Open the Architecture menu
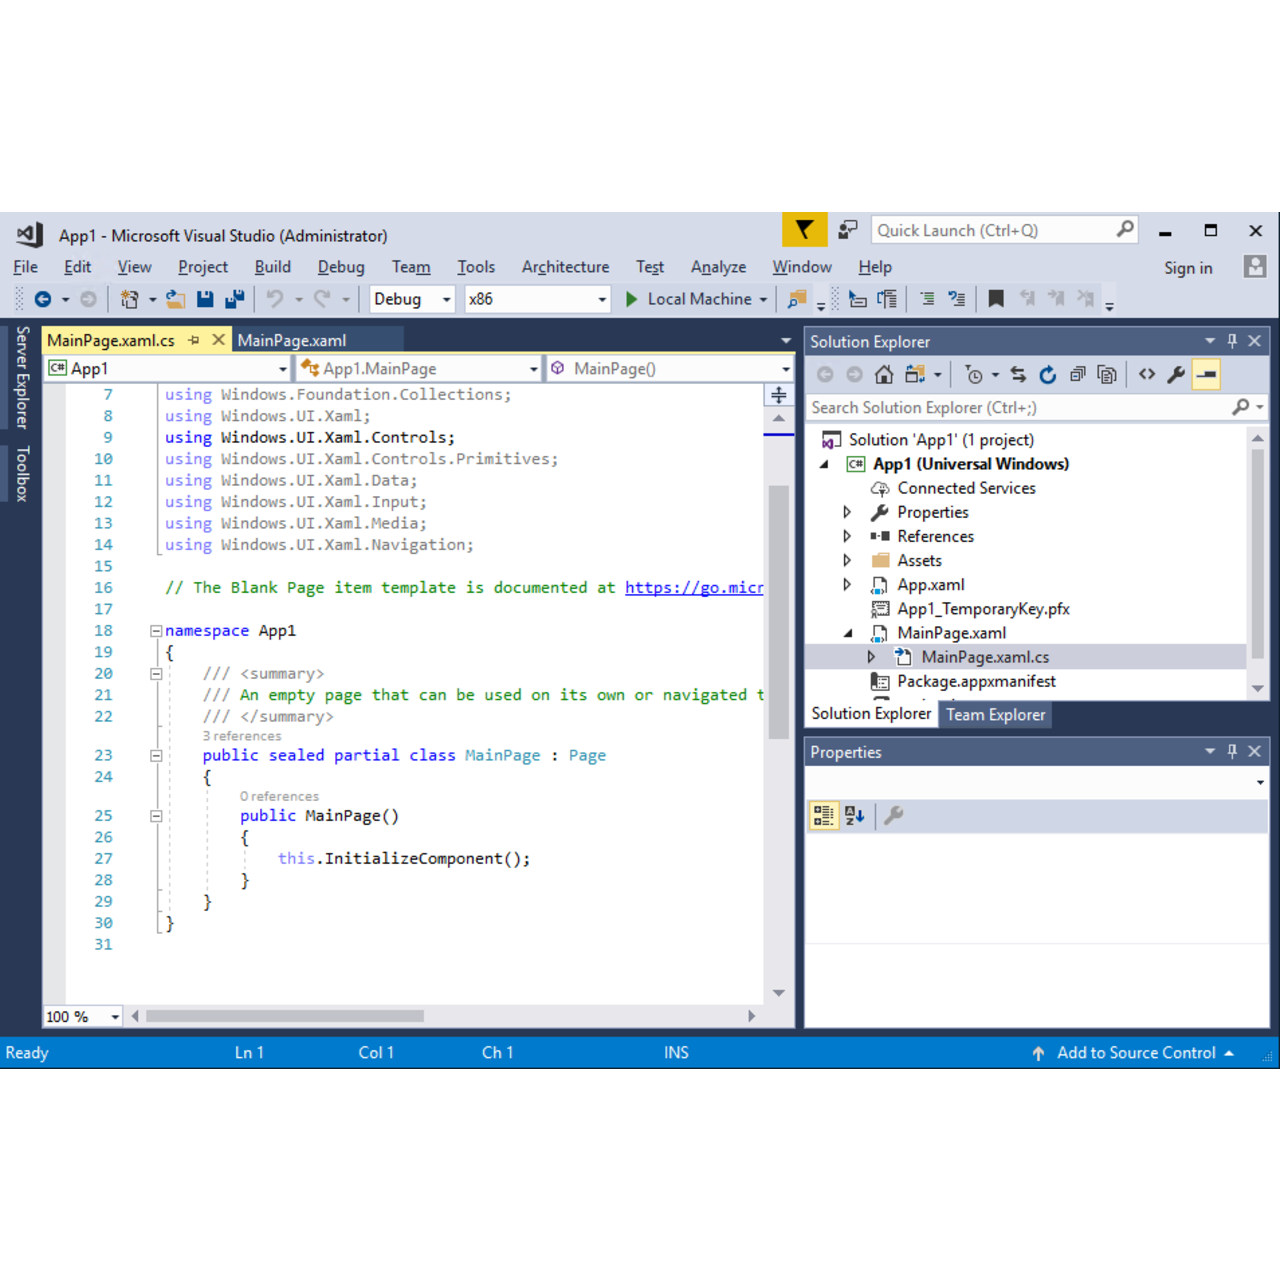This screenshot has width=1280, height=1280. pyautogui.click(x=565, y=267)
